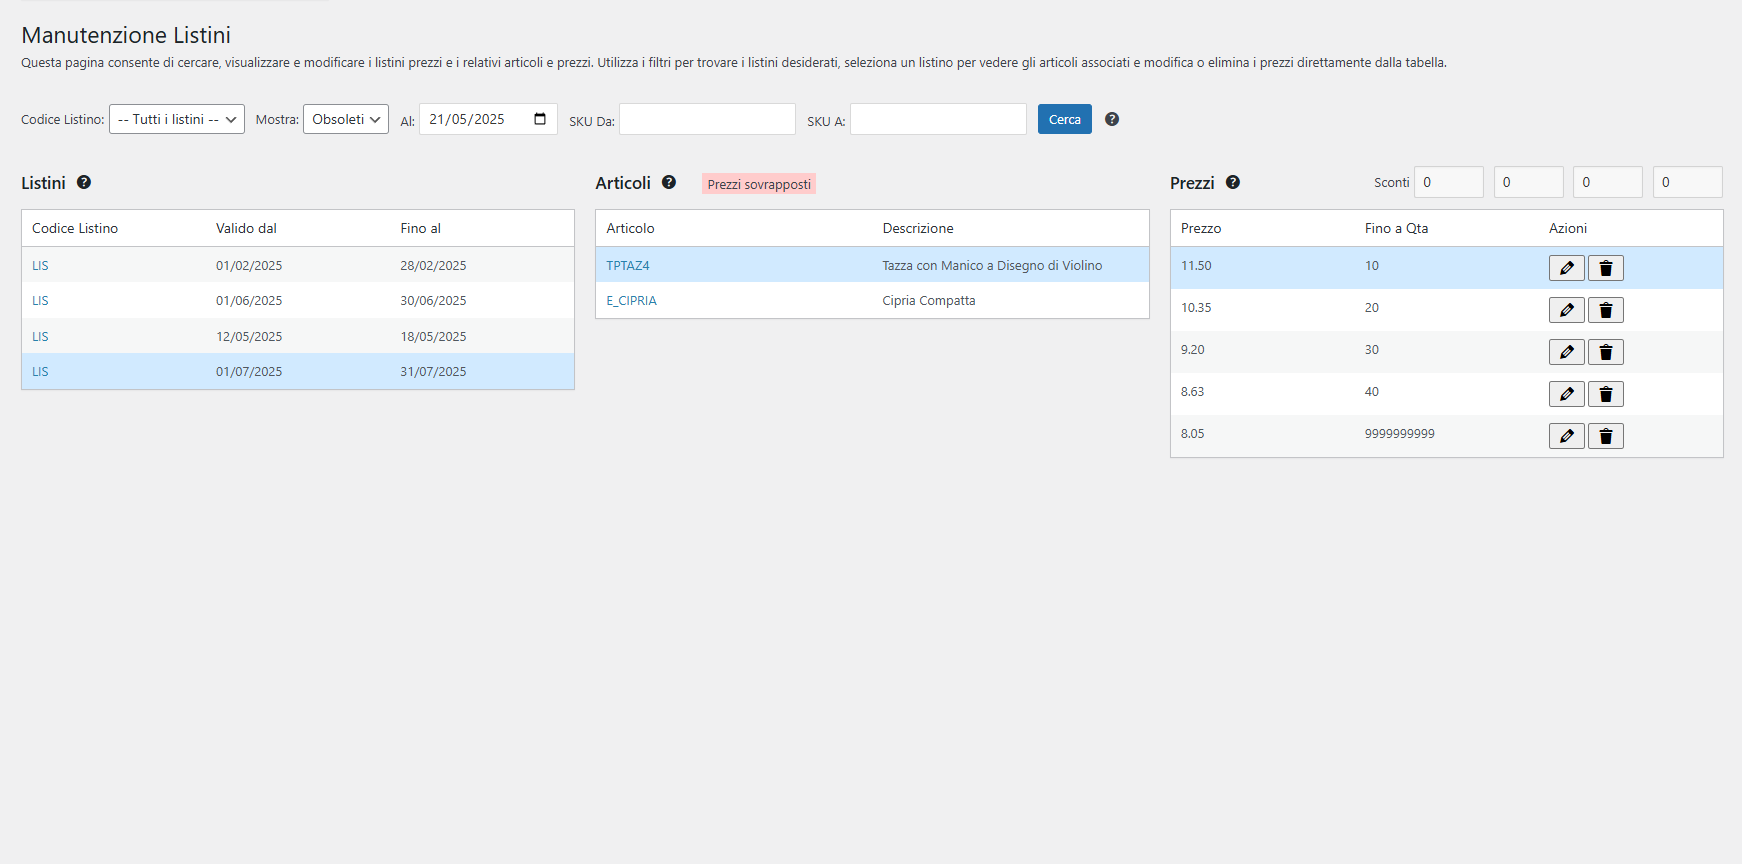Viewport: 1742px width, 864px height.
Task: Edit the 8.05 price row
Action: tap(1566, 436)
